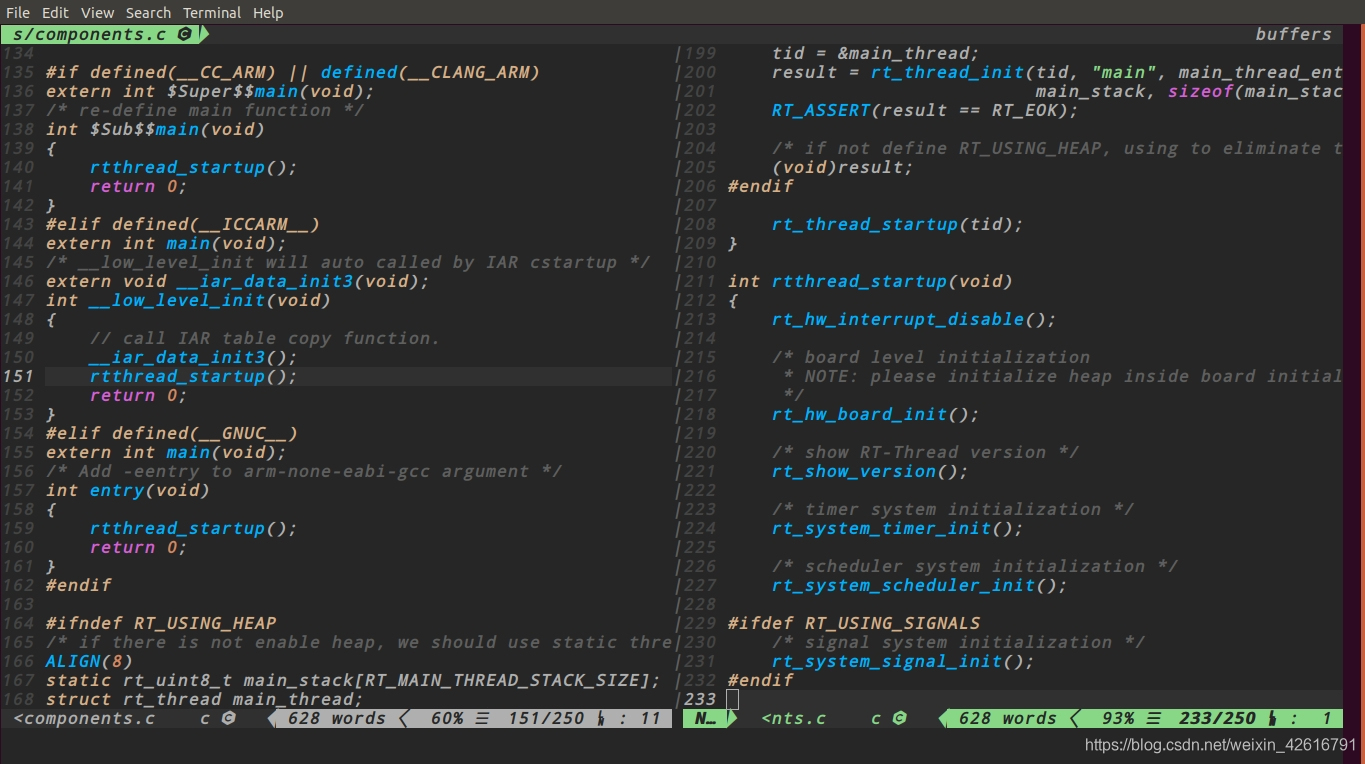Click #elif defined(__ICCARM__) line

[183, 225]
